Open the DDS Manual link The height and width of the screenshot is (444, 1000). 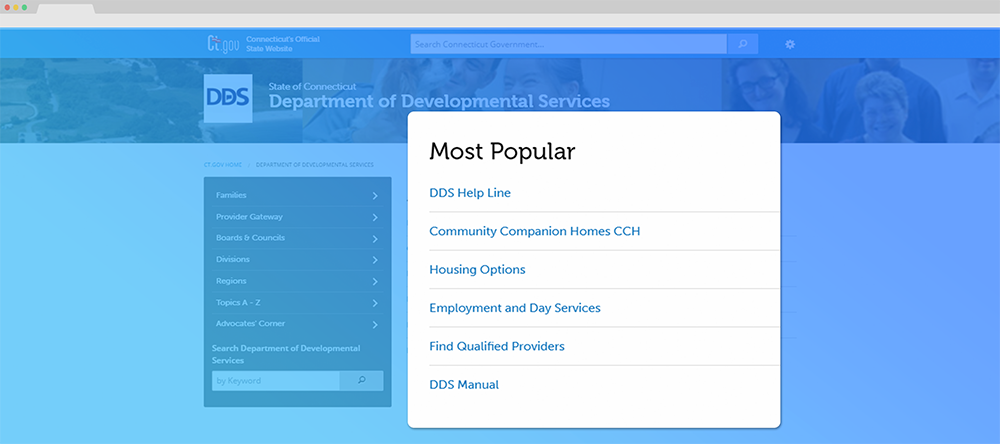pyautogui.click(x=464, y=385)
